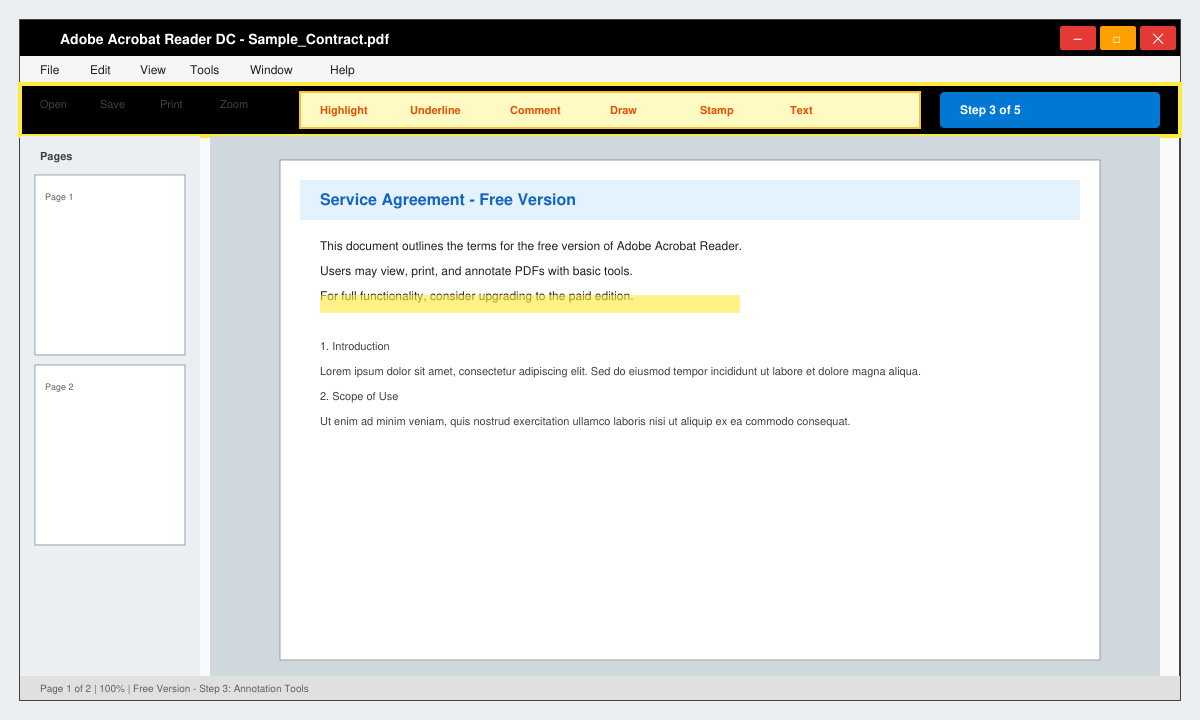Click the Save toolbar button

point(112,104)
